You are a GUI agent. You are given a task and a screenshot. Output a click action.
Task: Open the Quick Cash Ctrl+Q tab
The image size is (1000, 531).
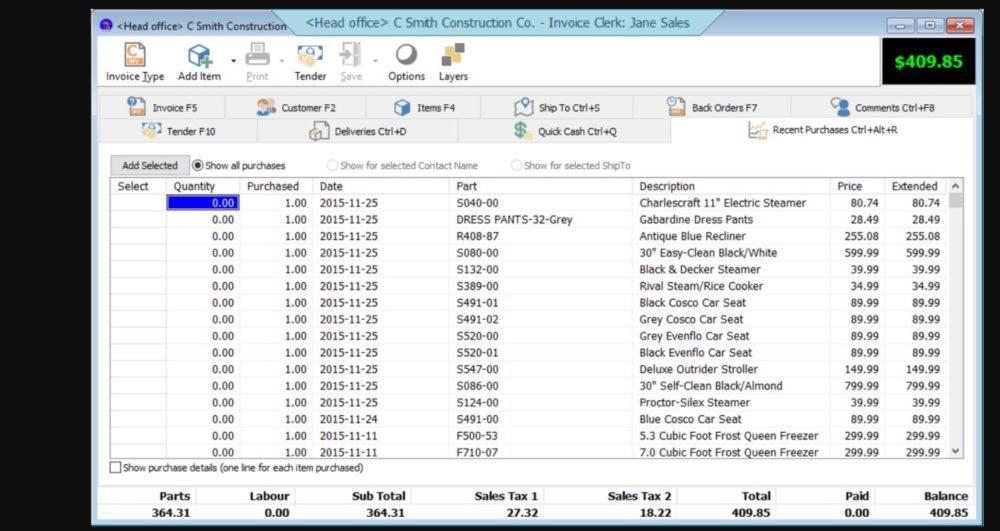(x=564, y=131)
